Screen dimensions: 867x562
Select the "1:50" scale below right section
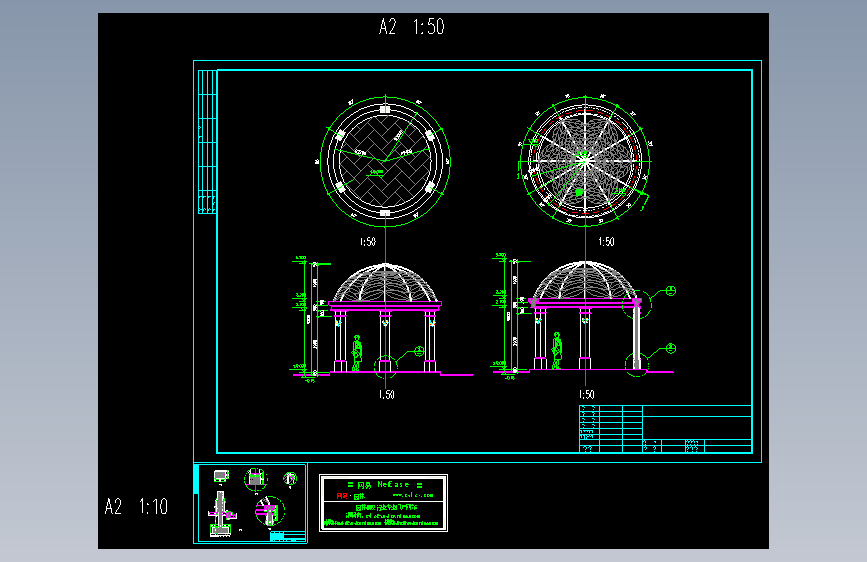pos(587,394)
